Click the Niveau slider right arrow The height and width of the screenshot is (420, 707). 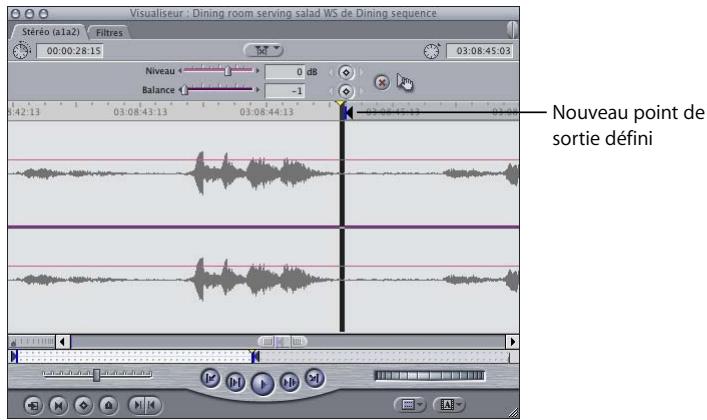[x=257, y=70]
